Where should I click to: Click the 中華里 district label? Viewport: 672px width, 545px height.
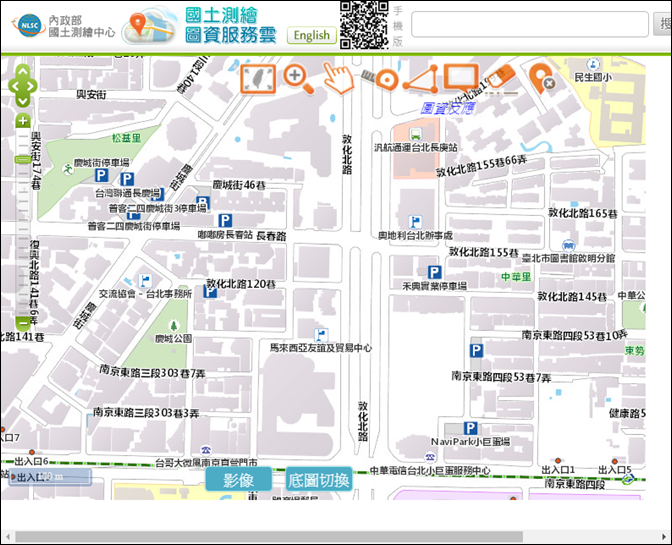[516, 277]
